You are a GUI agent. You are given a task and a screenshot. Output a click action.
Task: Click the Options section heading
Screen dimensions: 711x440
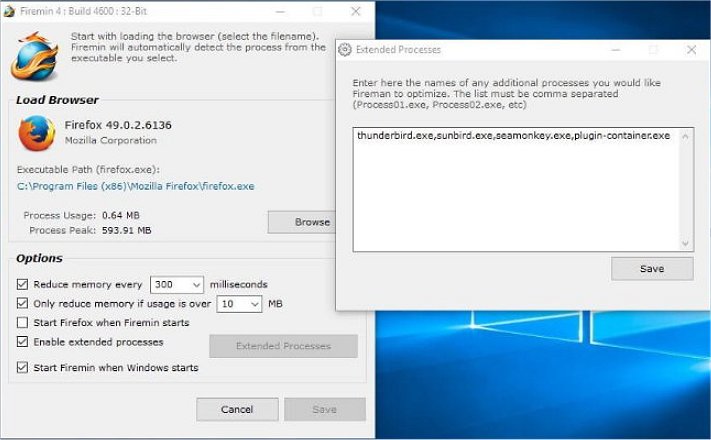[x=39, y=258]
